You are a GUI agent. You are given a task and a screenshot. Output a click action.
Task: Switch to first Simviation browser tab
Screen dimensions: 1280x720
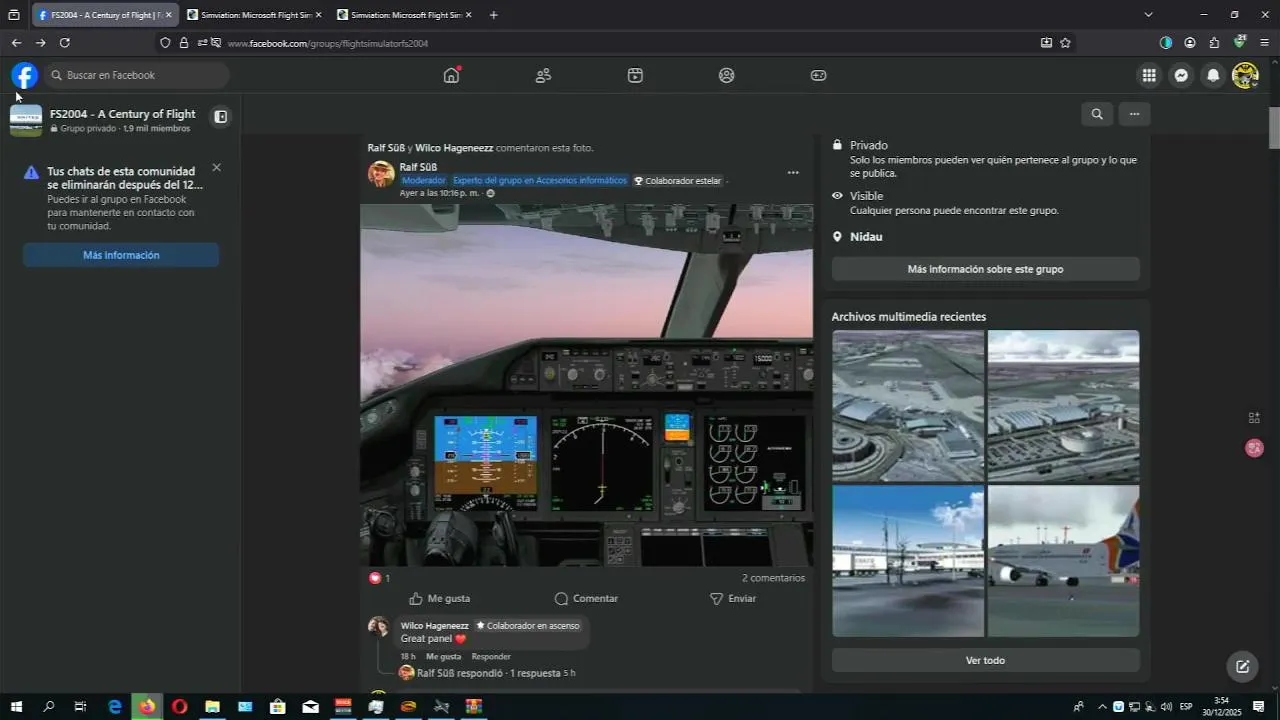coord(255,15)
